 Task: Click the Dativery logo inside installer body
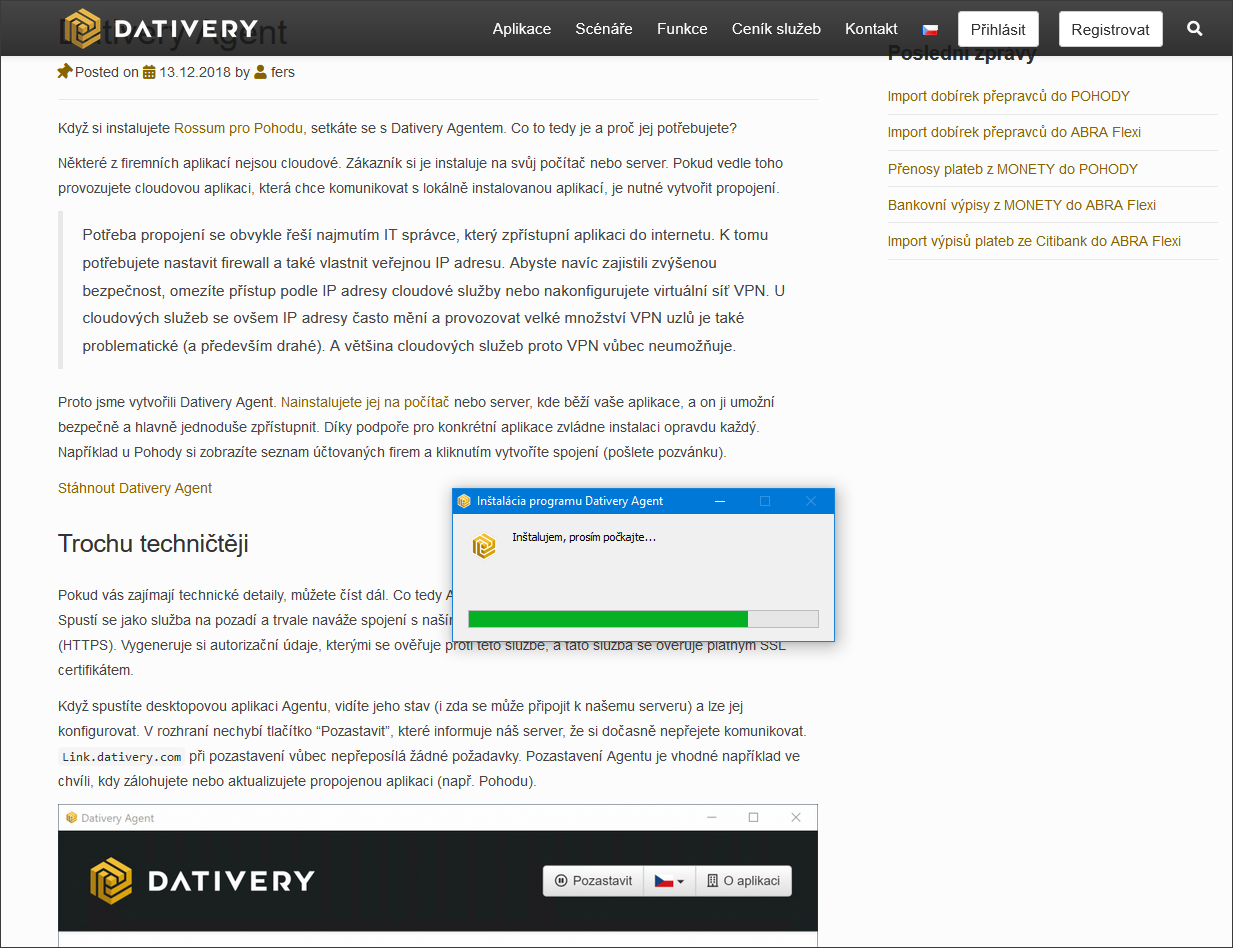pyautogui.click(x=485, y=546)
